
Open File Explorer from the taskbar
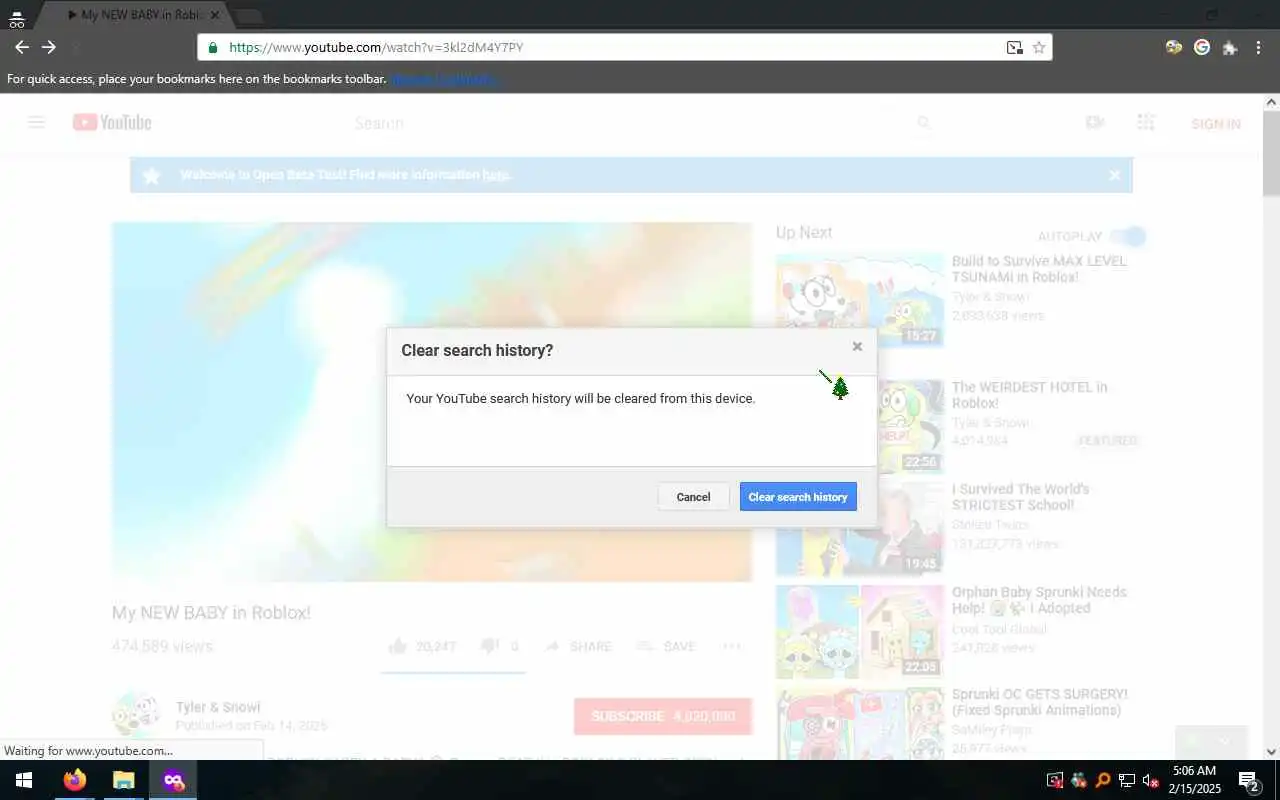[123, 780]
